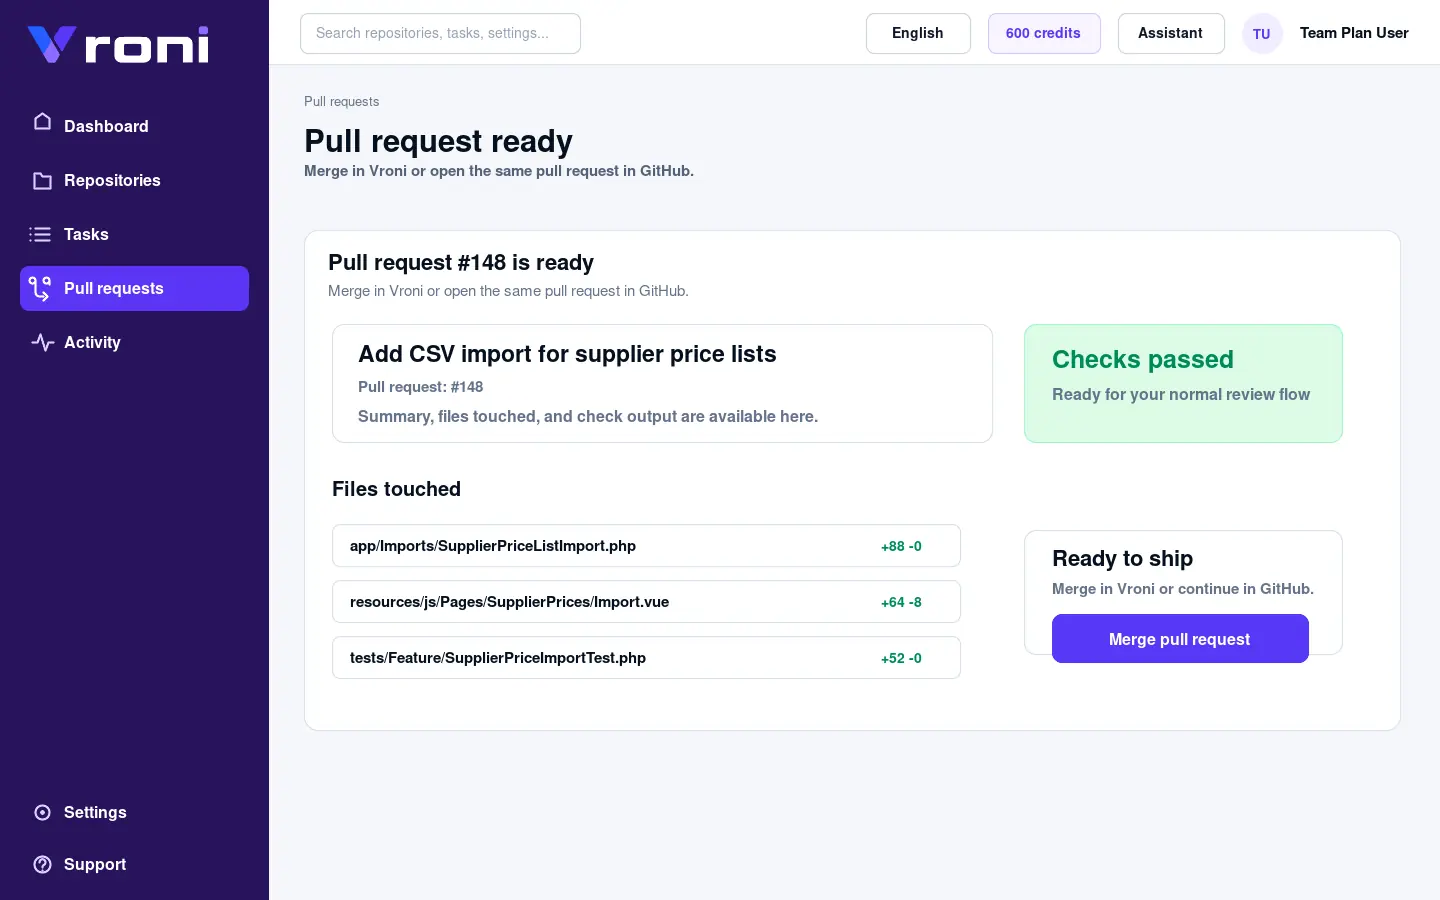
Task: Click the Settings gear icon
Action: point(42,812)
